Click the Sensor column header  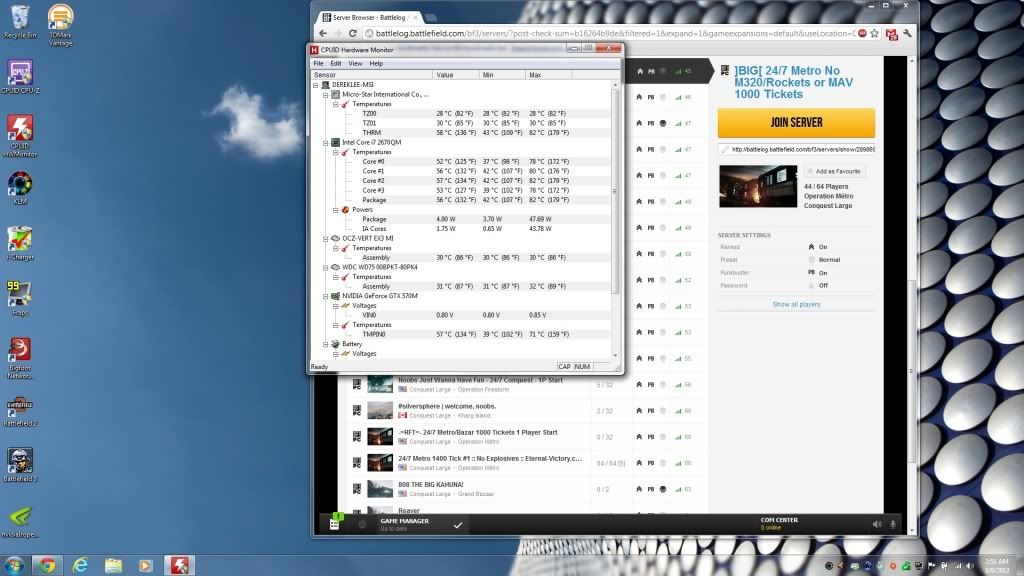[371, 75]
